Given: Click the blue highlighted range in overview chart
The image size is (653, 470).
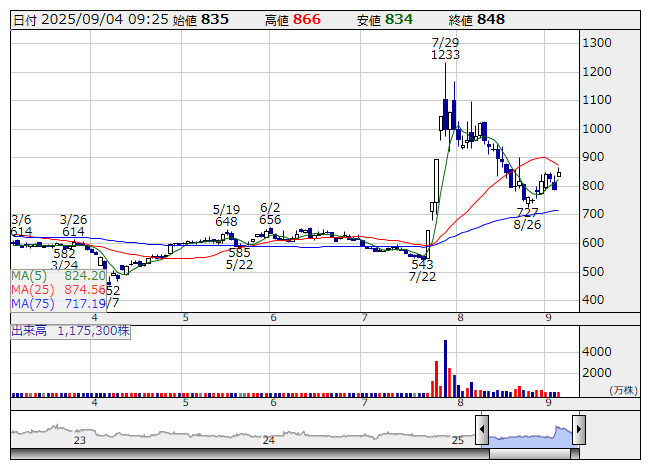Looking at the screenshot, I should [530, 435].
